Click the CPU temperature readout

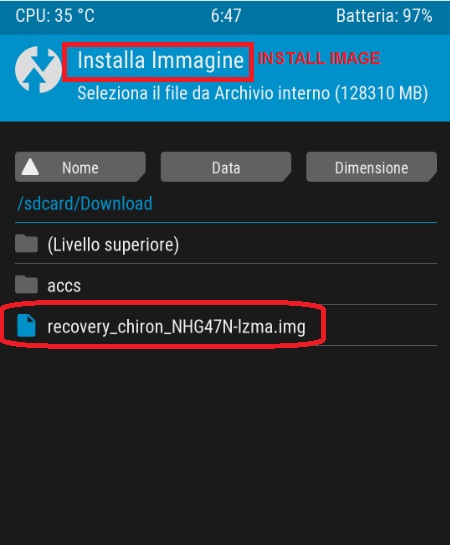55,16
